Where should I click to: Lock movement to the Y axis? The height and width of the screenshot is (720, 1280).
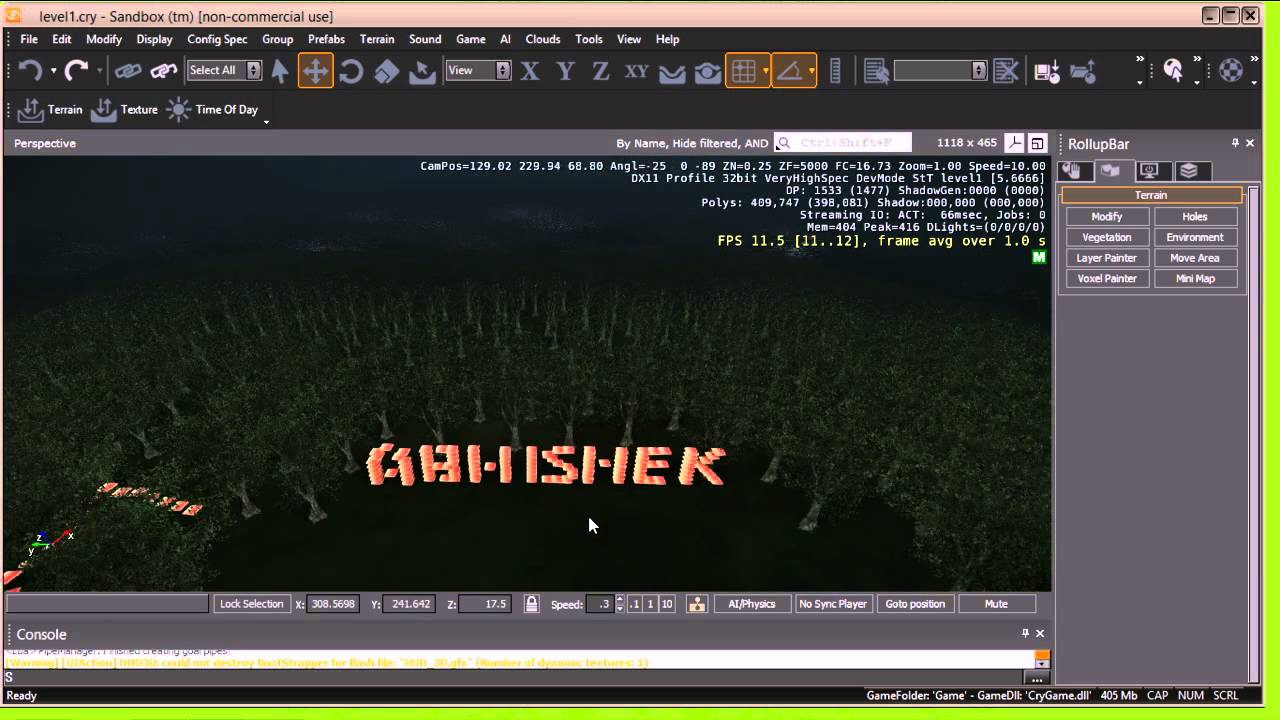click(566, 70)
